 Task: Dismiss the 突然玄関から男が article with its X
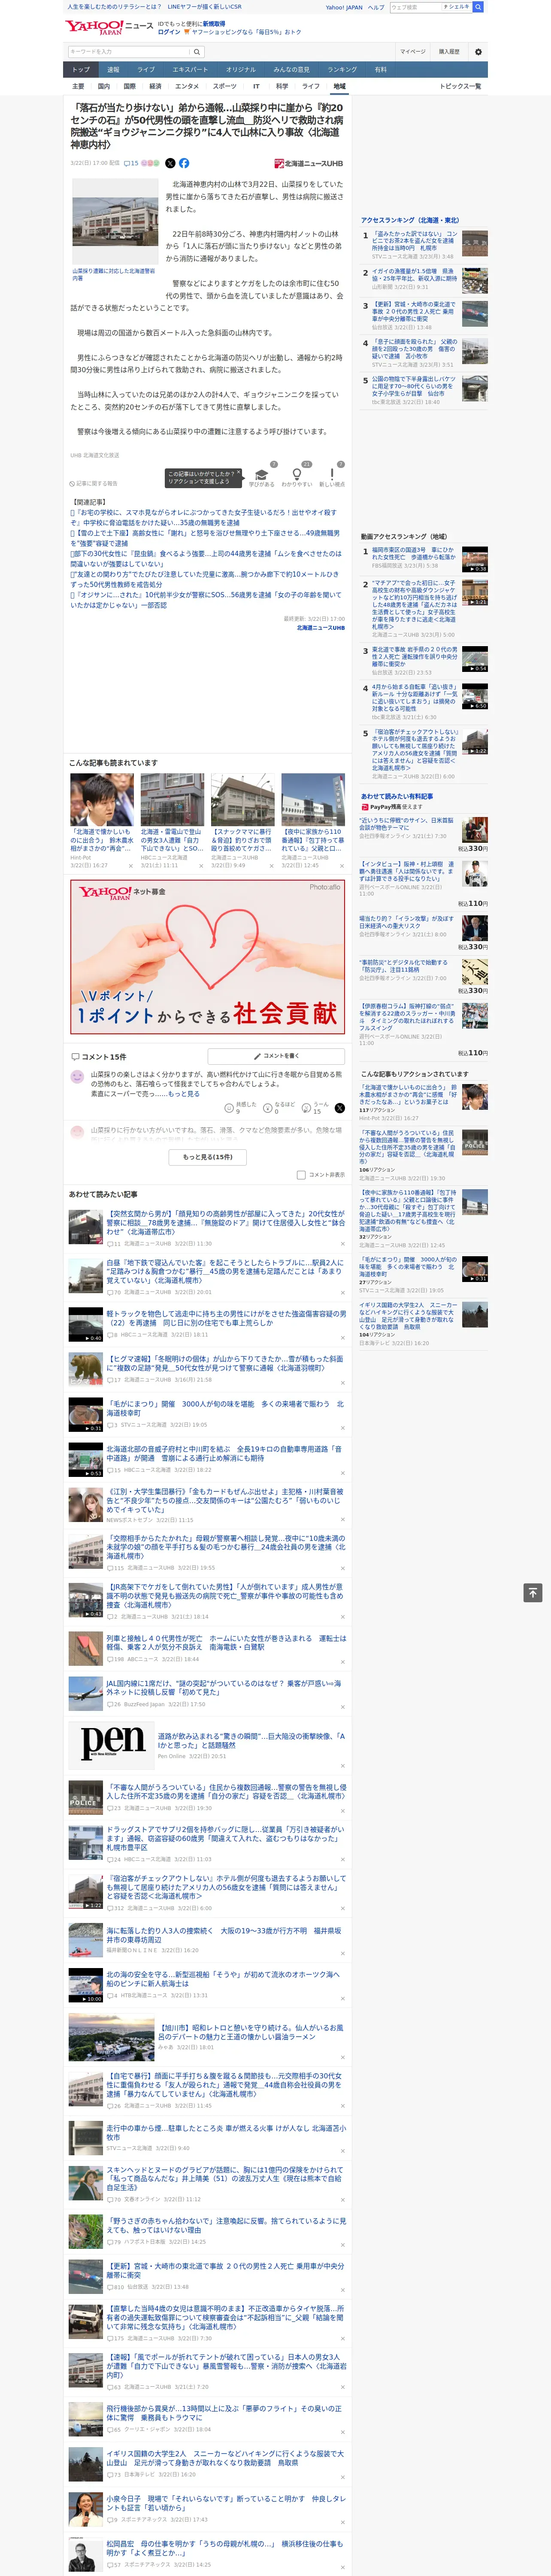pyautogui.click(x=343, y=1244)
